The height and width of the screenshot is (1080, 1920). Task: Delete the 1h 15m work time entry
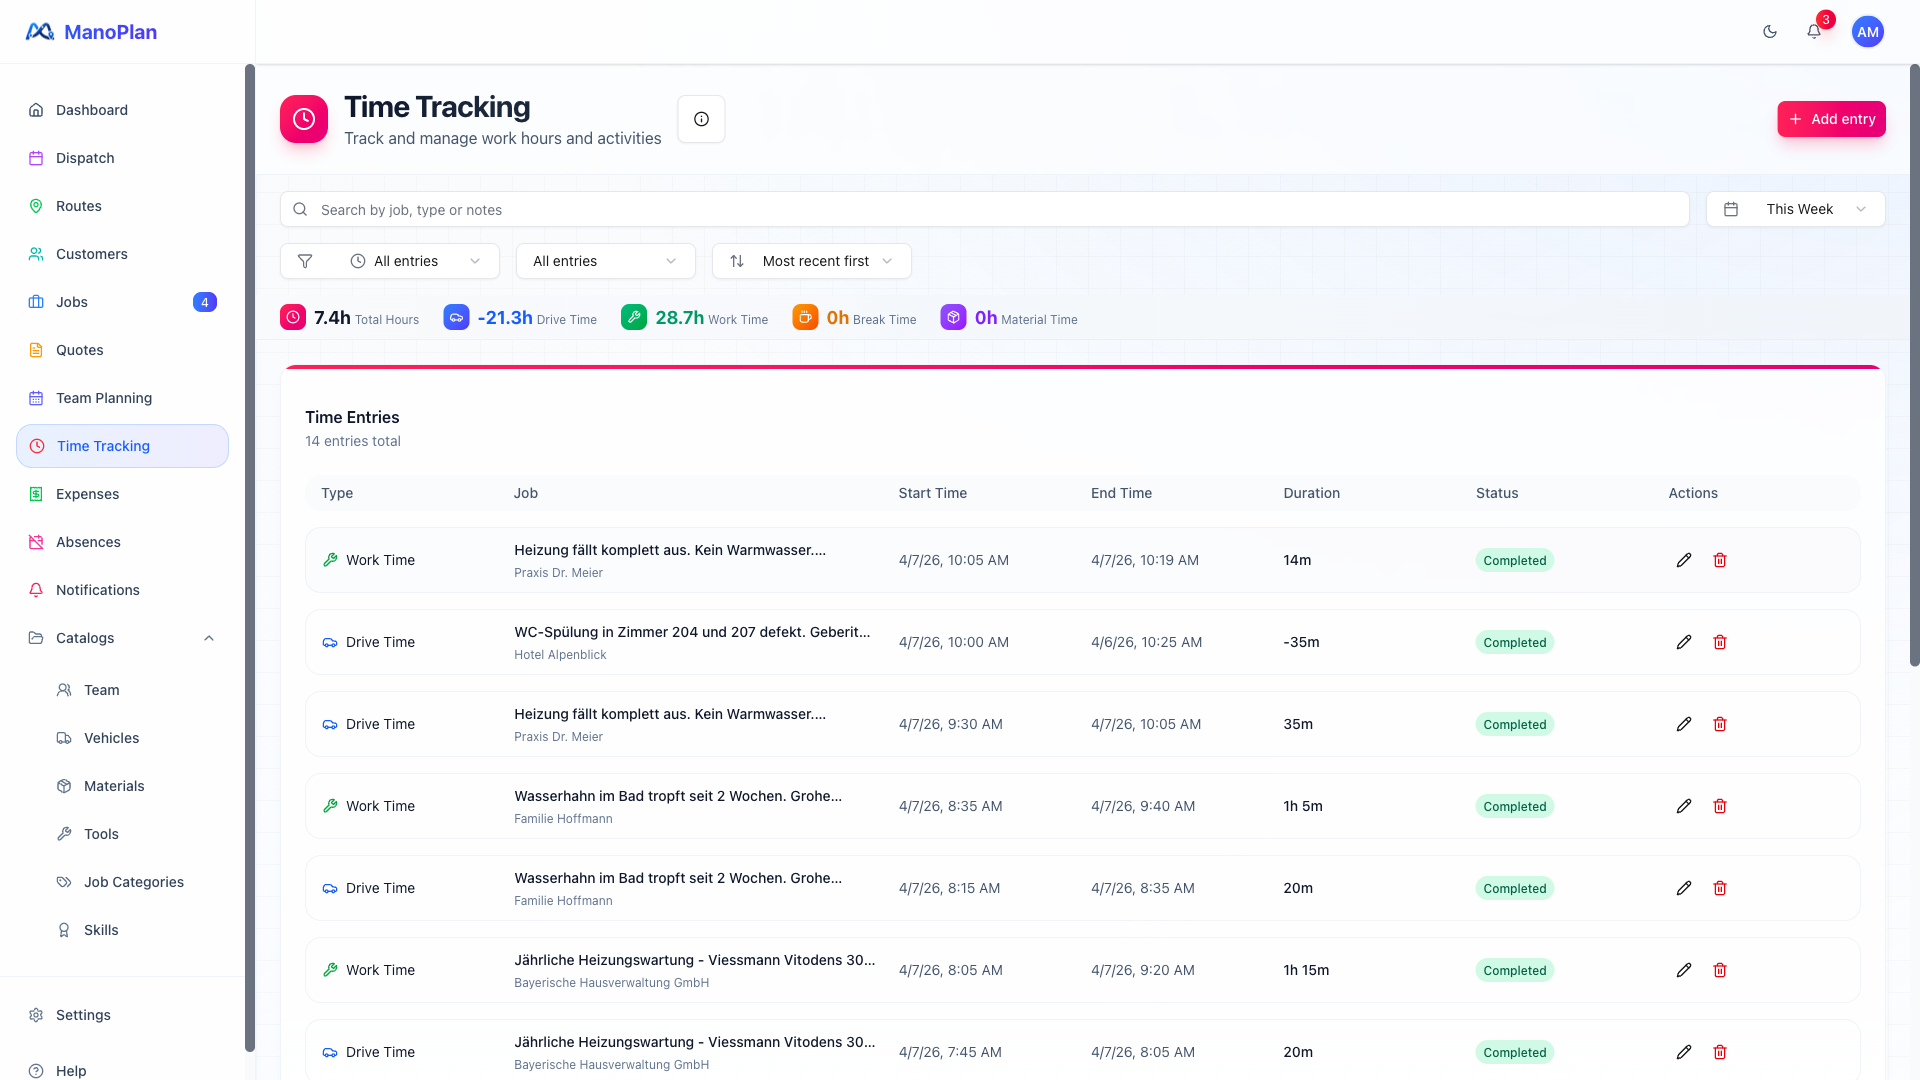pos(1720,970)
